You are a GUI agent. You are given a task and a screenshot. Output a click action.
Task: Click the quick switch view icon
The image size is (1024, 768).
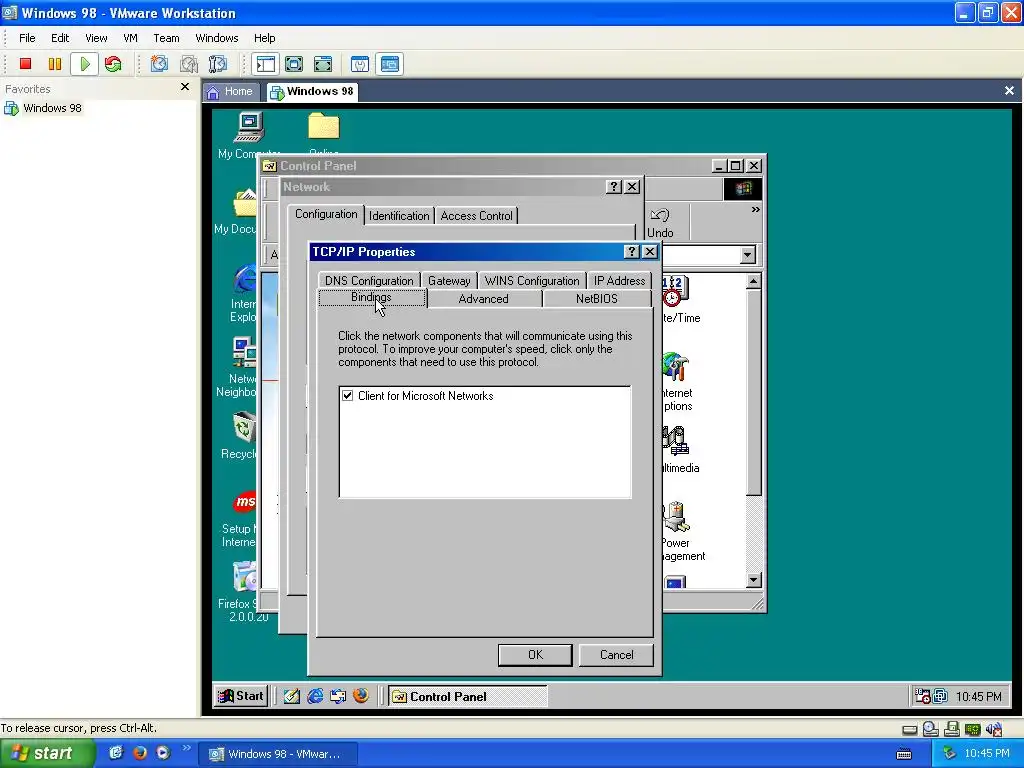(294, 64)
